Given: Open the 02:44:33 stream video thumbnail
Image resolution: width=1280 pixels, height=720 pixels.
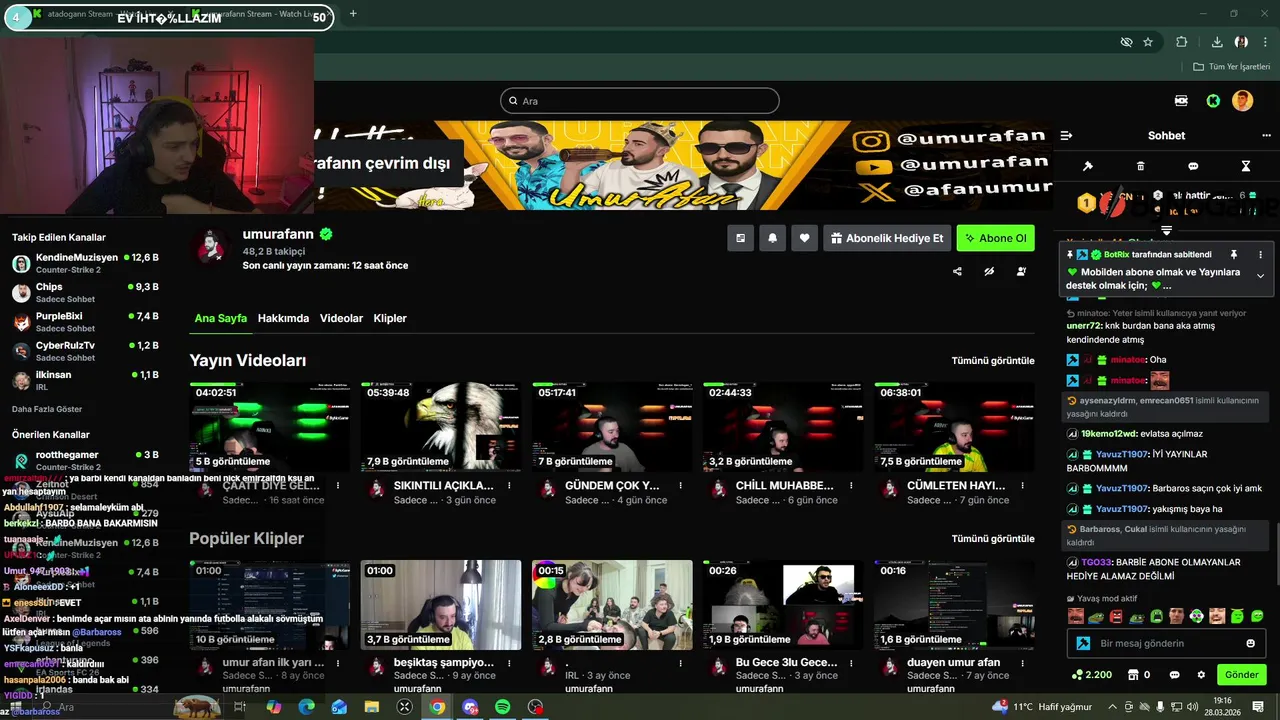Looking at the screenshot, I should pos(783,427).
